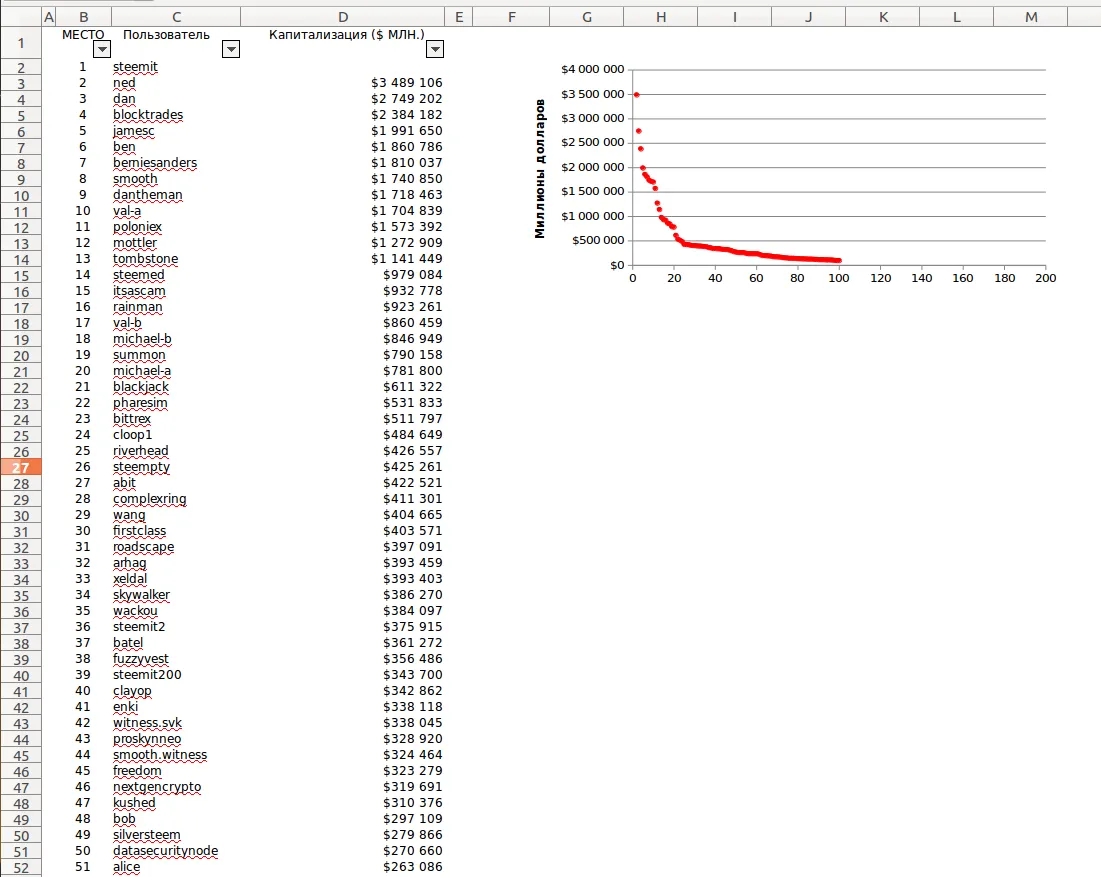Open the Пользователь column filter dropdown
The height and width of the screenshot is (877, 1101).
tap(231, 50)
